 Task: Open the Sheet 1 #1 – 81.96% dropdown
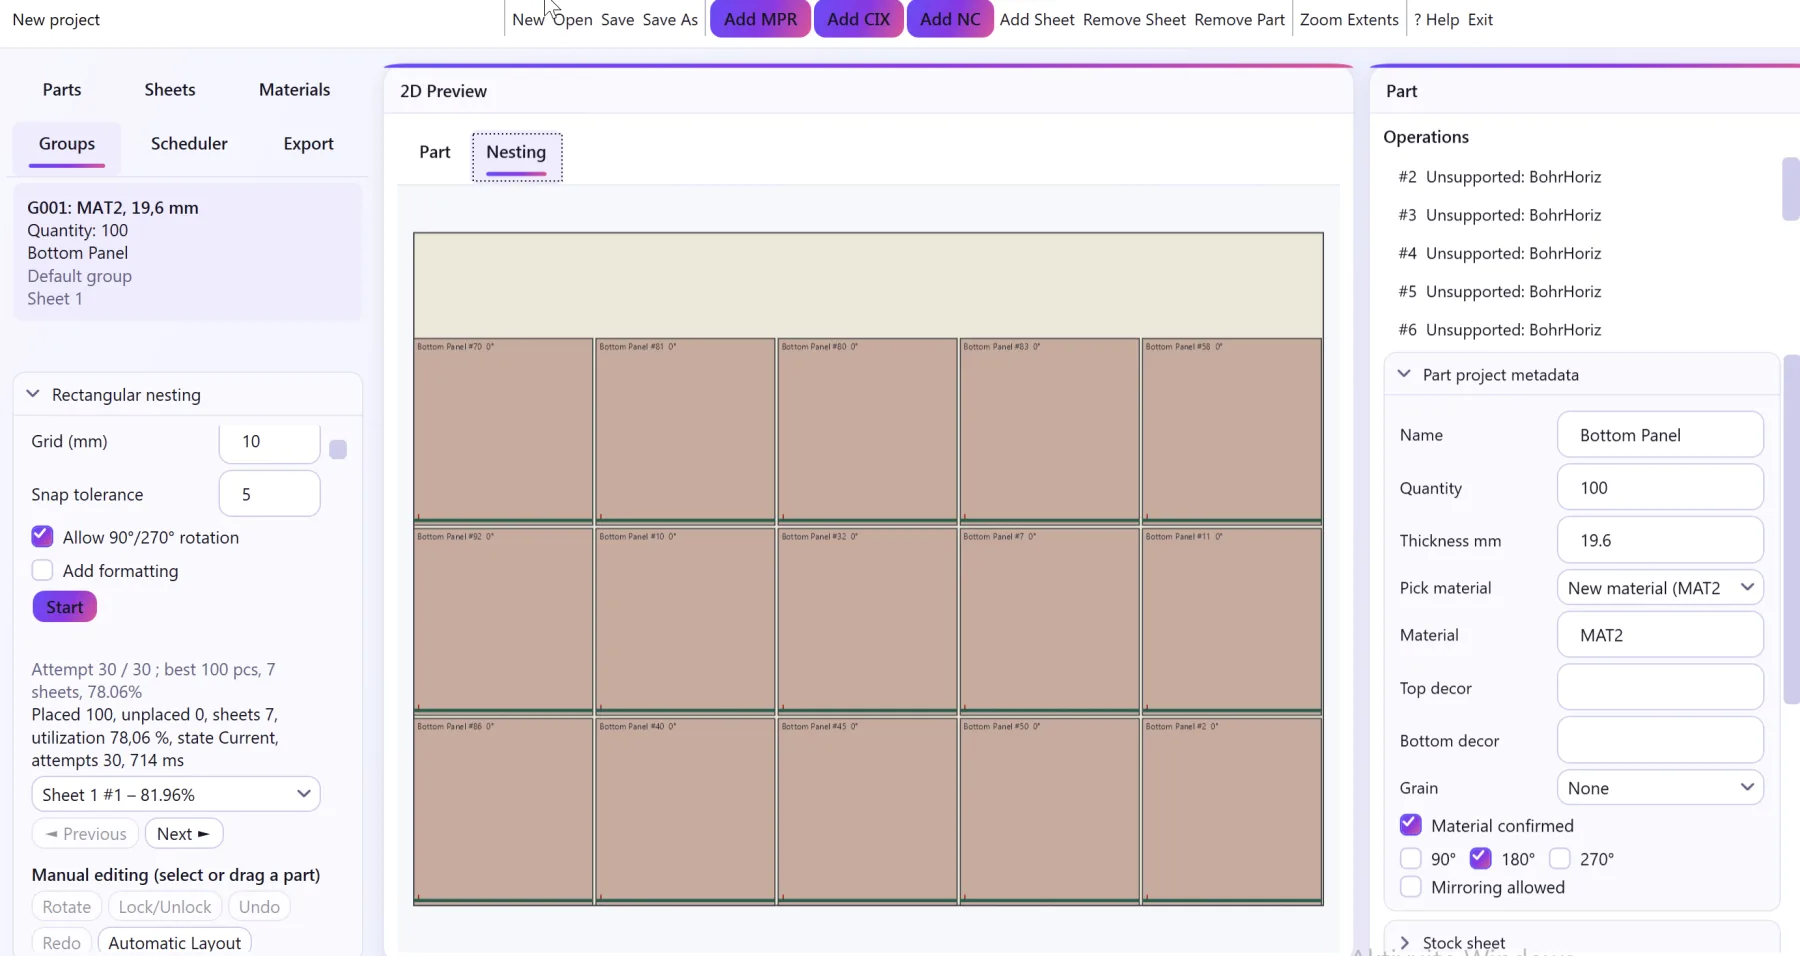176,794
